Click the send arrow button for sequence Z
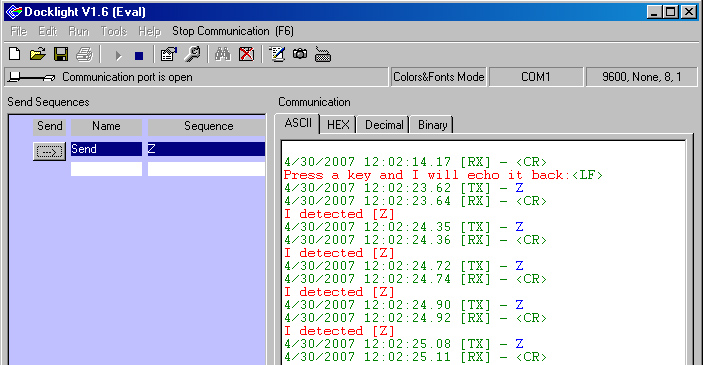The height and width of the screenshot is (365, 703). (x=49, y=152)
